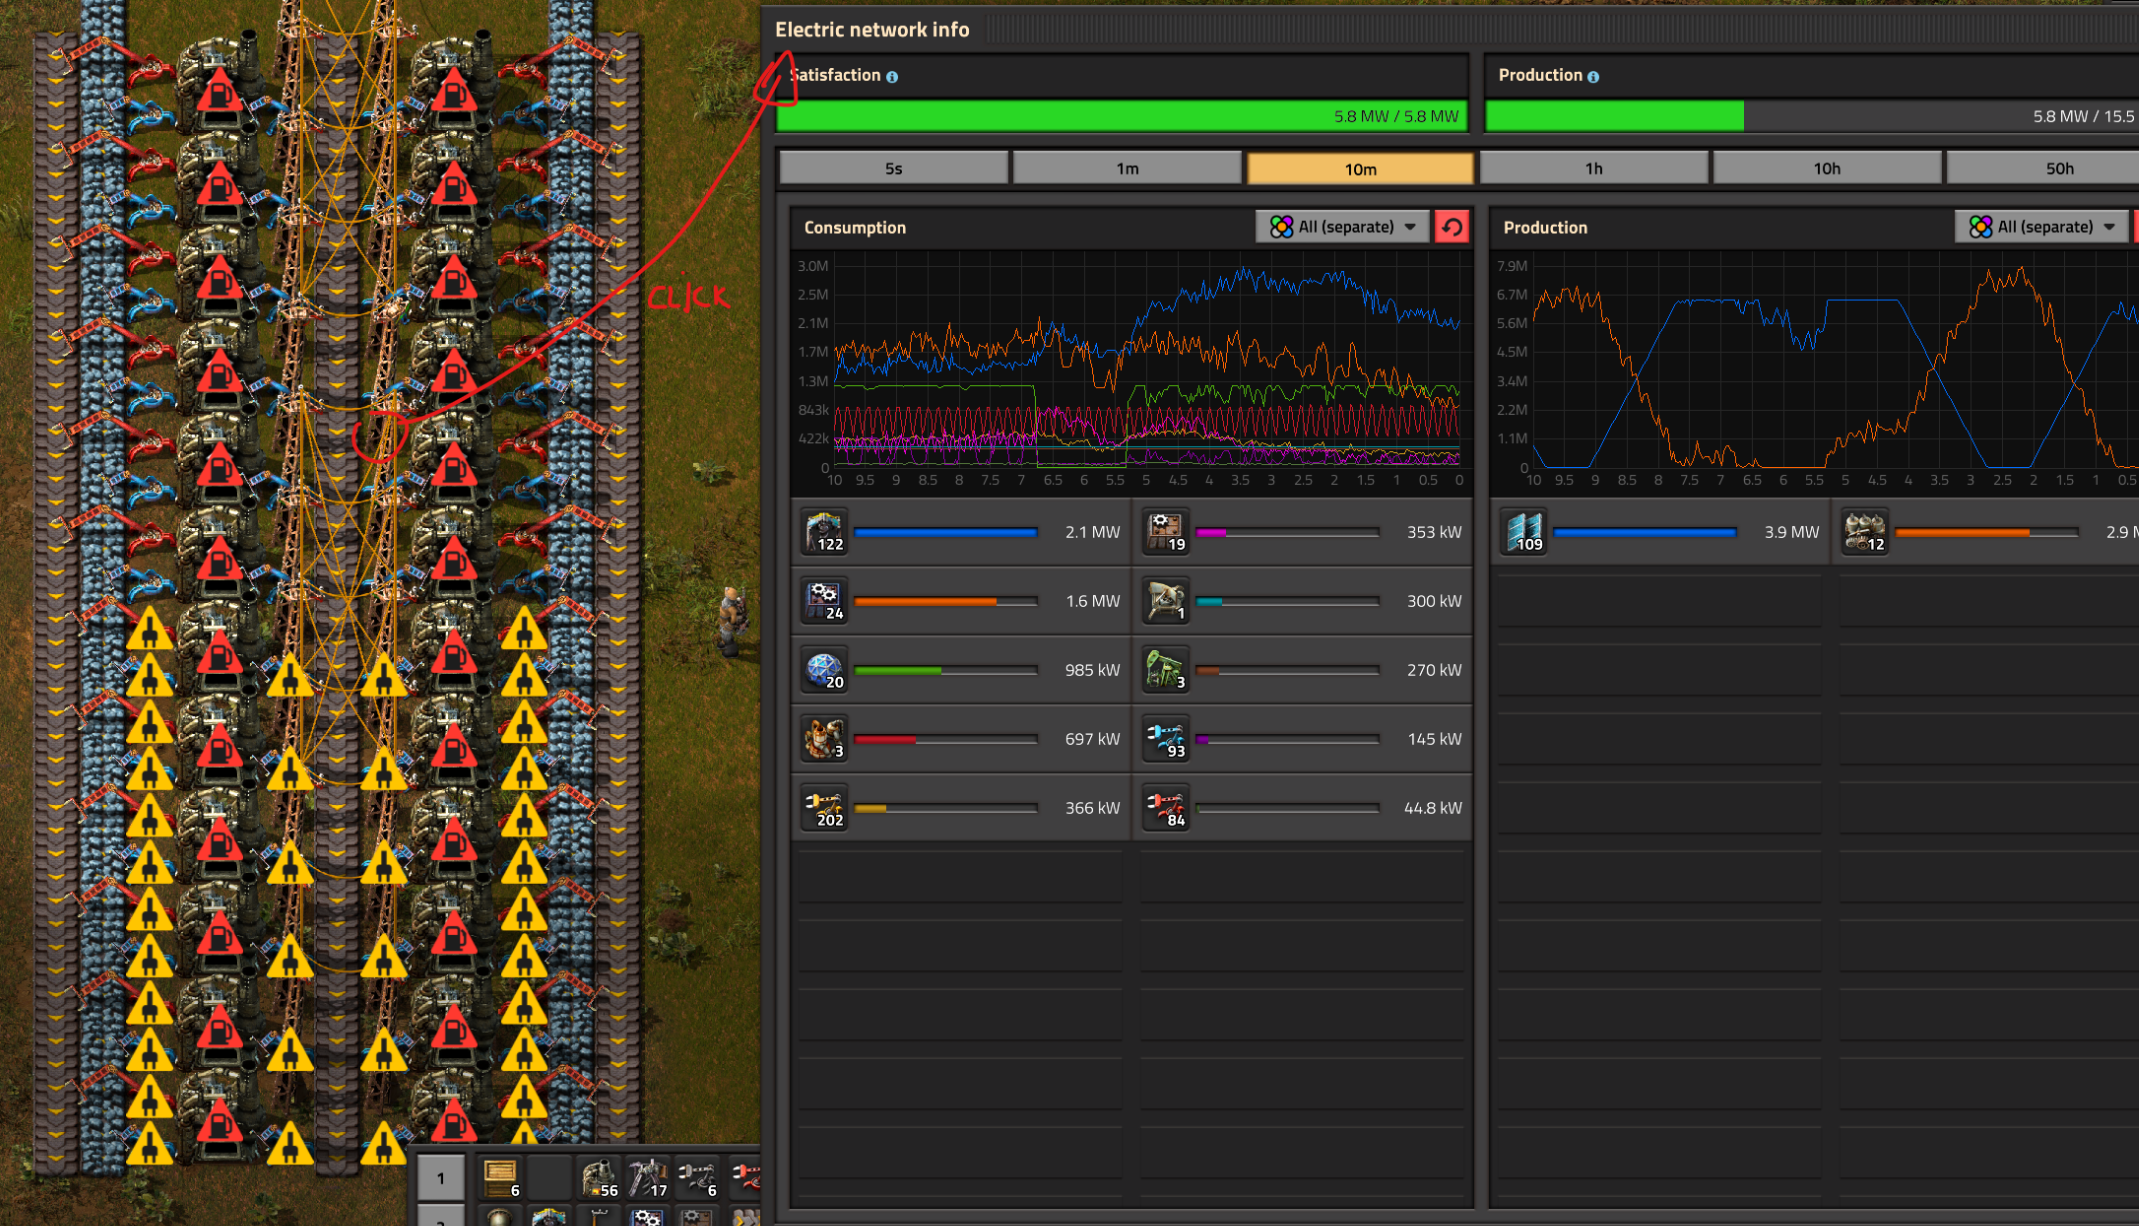Screen dimensions: 2139x1226
Task: Click the '1.6 MW' consumption value
Action: tap(1092, 601)
